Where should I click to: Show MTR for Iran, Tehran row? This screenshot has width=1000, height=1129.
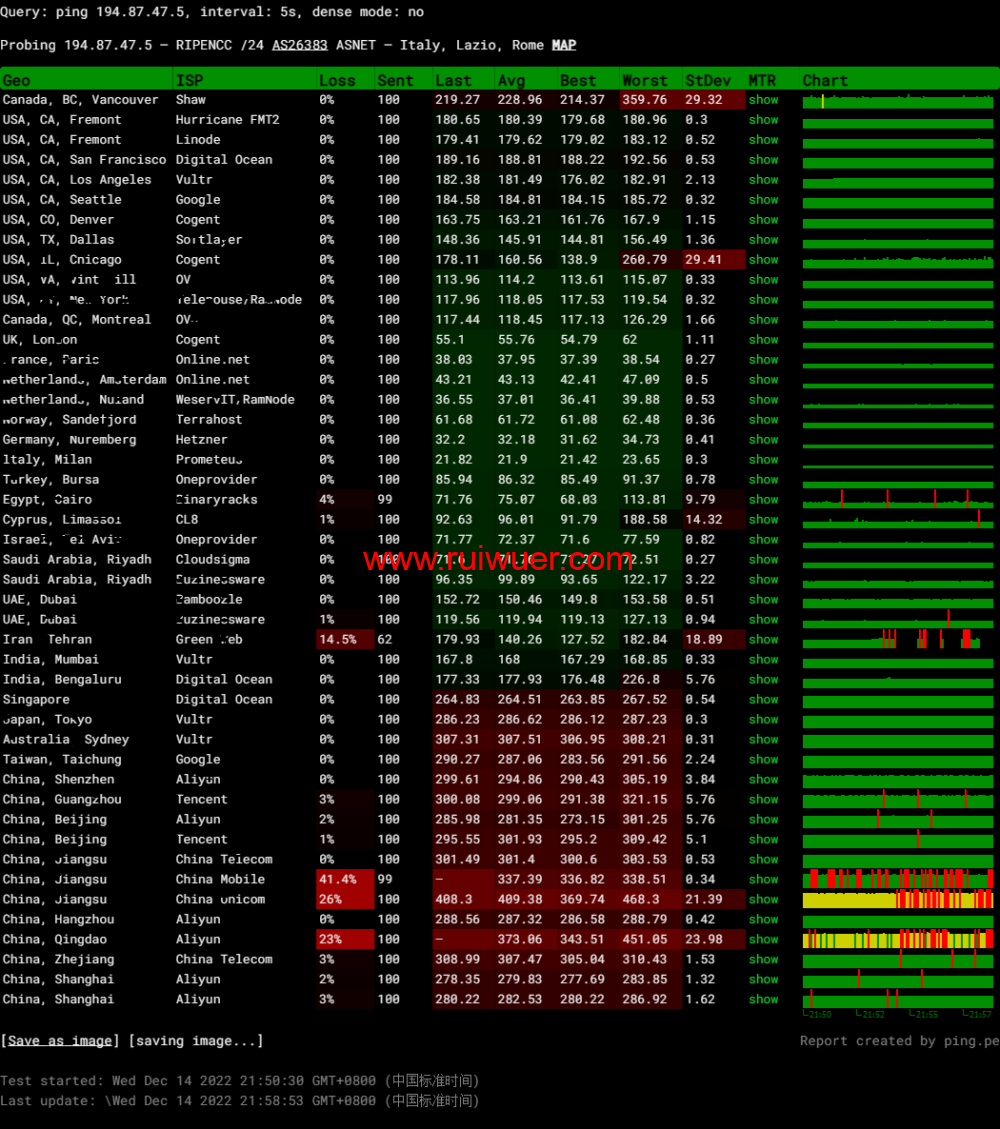point(763,640)
